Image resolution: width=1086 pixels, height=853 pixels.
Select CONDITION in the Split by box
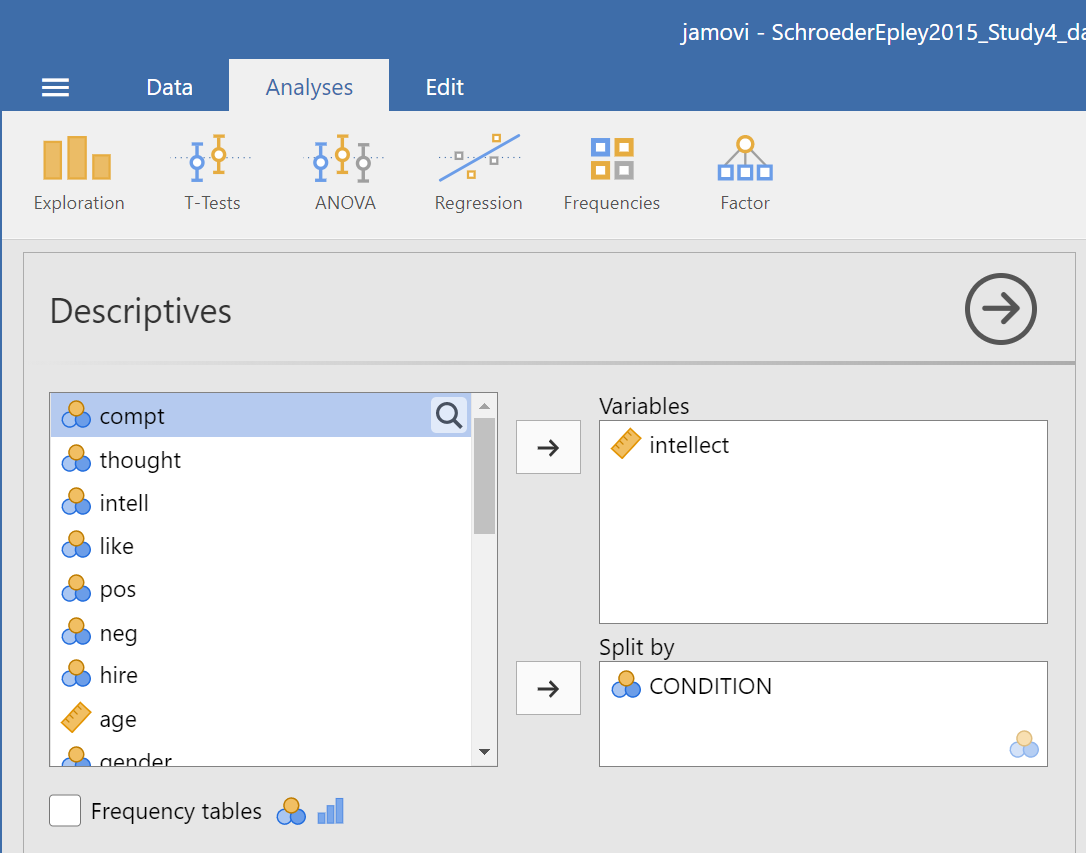[709, 686]
